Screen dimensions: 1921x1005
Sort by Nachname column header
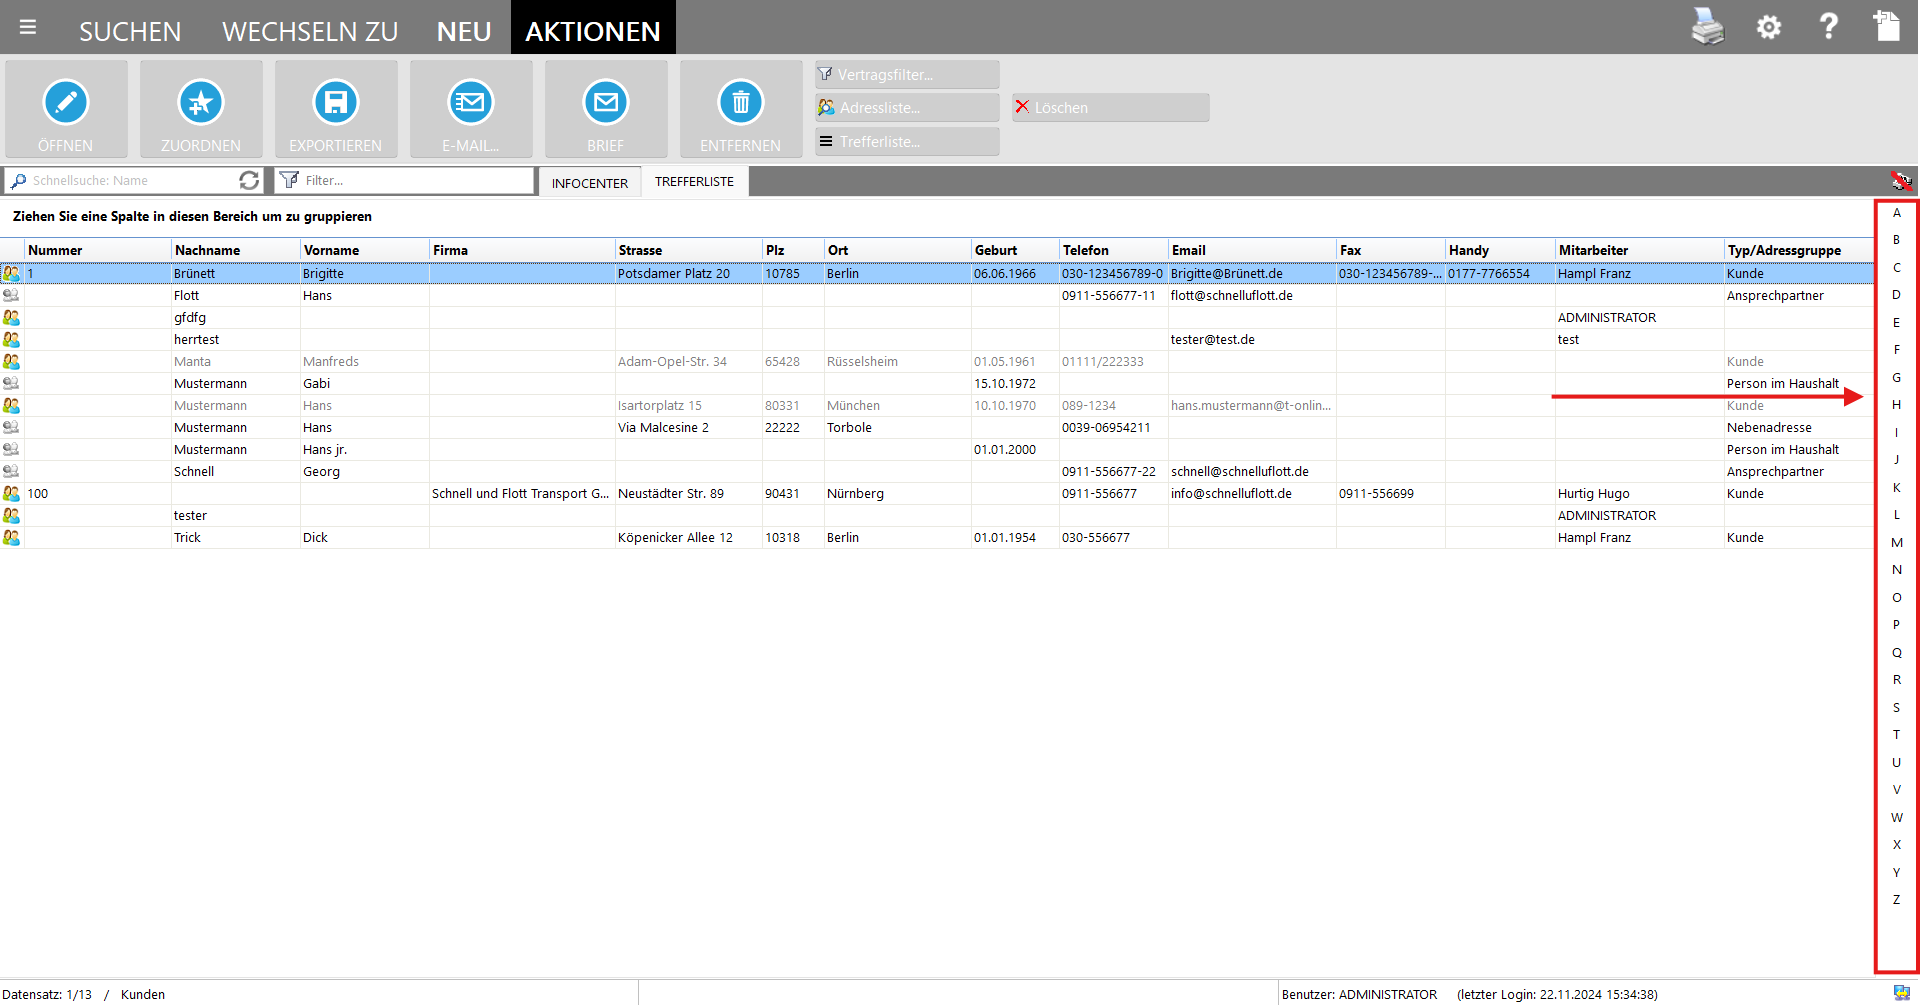coord(234,250)
